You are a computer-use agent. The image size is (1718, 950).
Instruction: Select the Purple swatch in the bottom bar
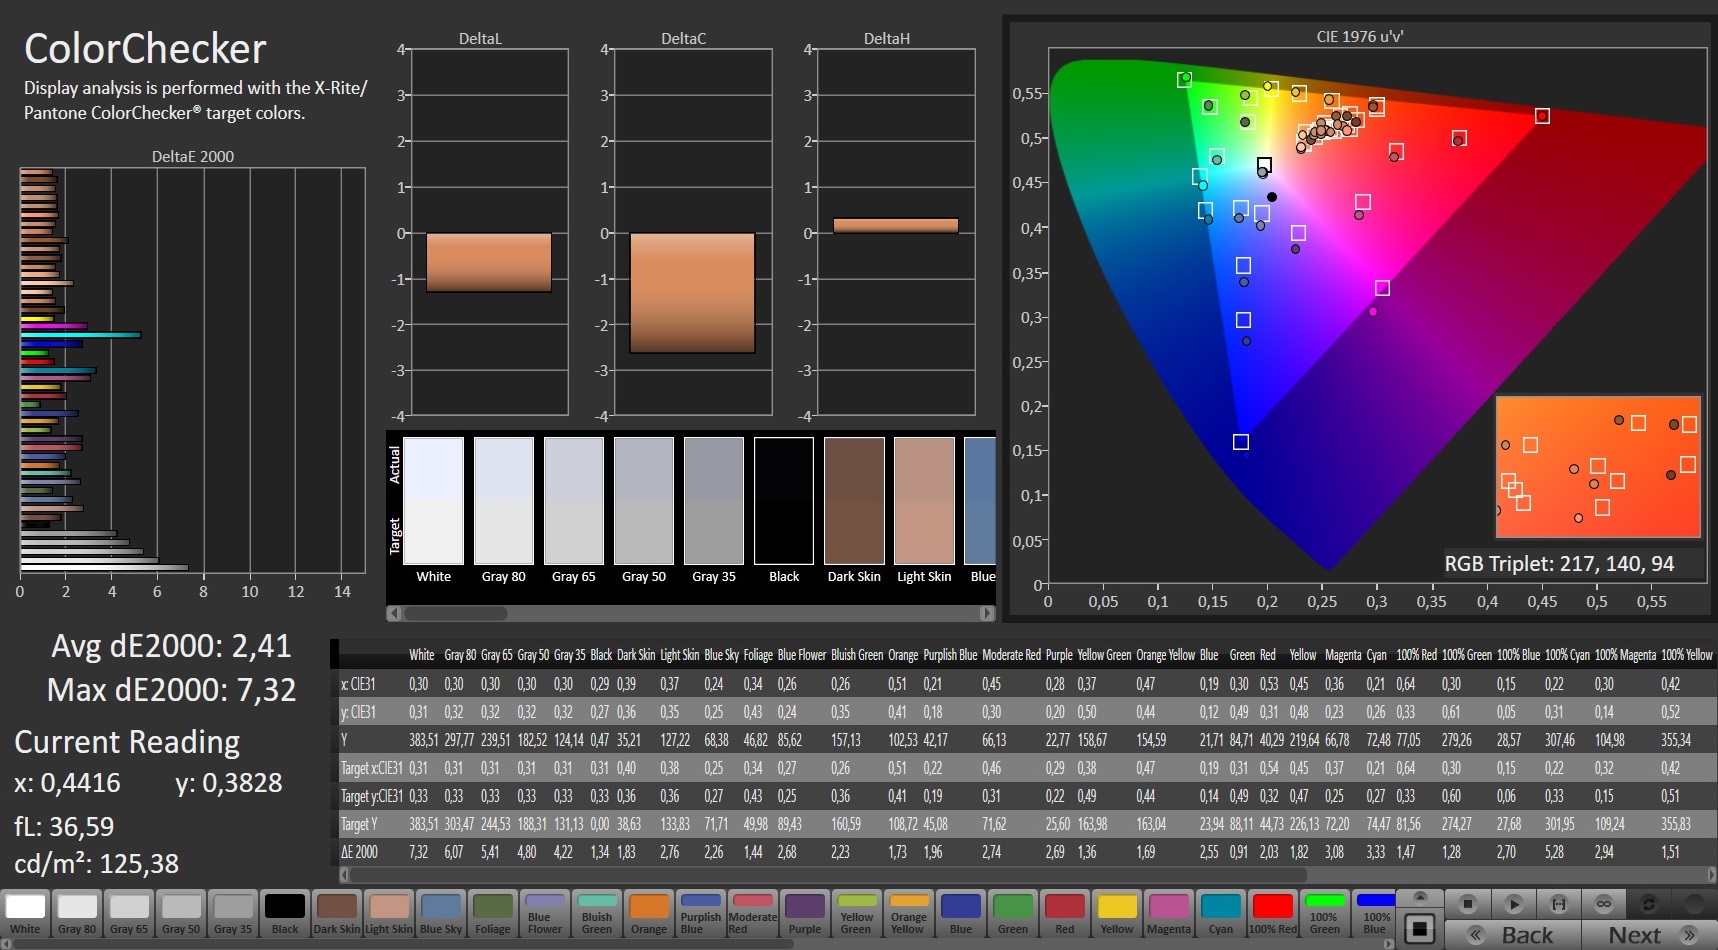pos(805,914)
